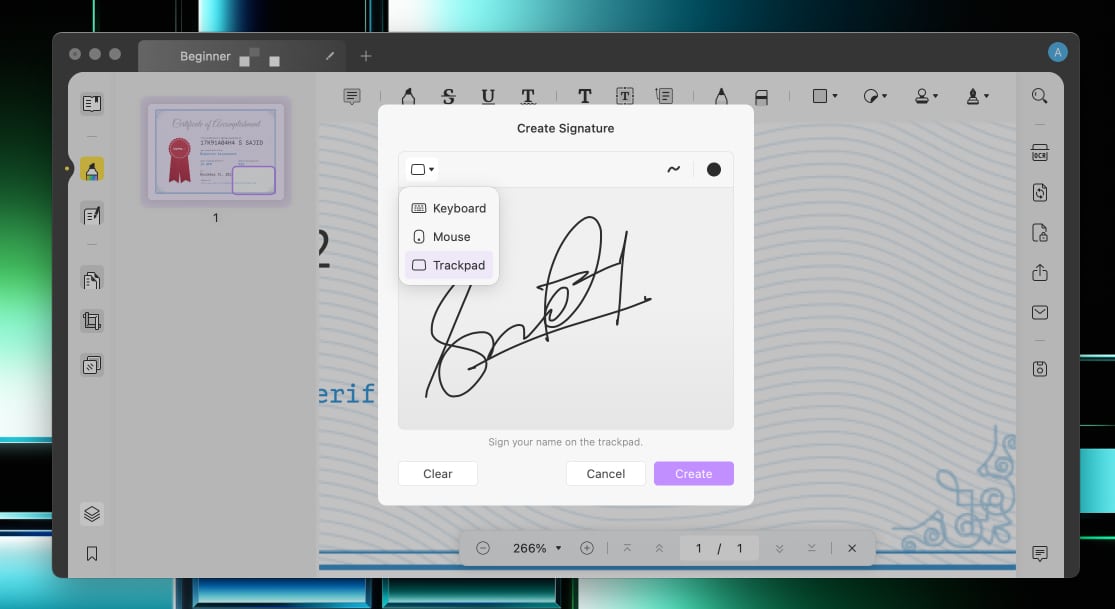The image size is (1115, 609).
Task: Open the stroke thickness selector
Action: (x=673, y=169)
